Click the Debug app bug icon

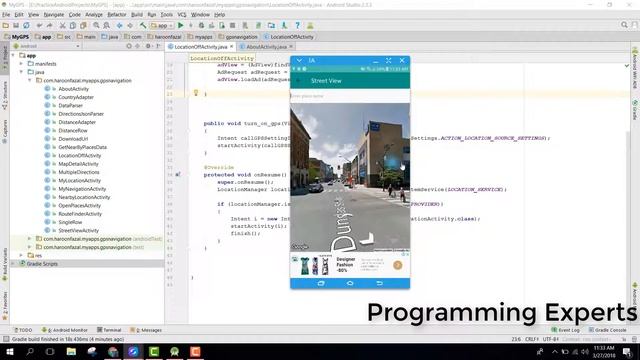(x=201, y=25)
